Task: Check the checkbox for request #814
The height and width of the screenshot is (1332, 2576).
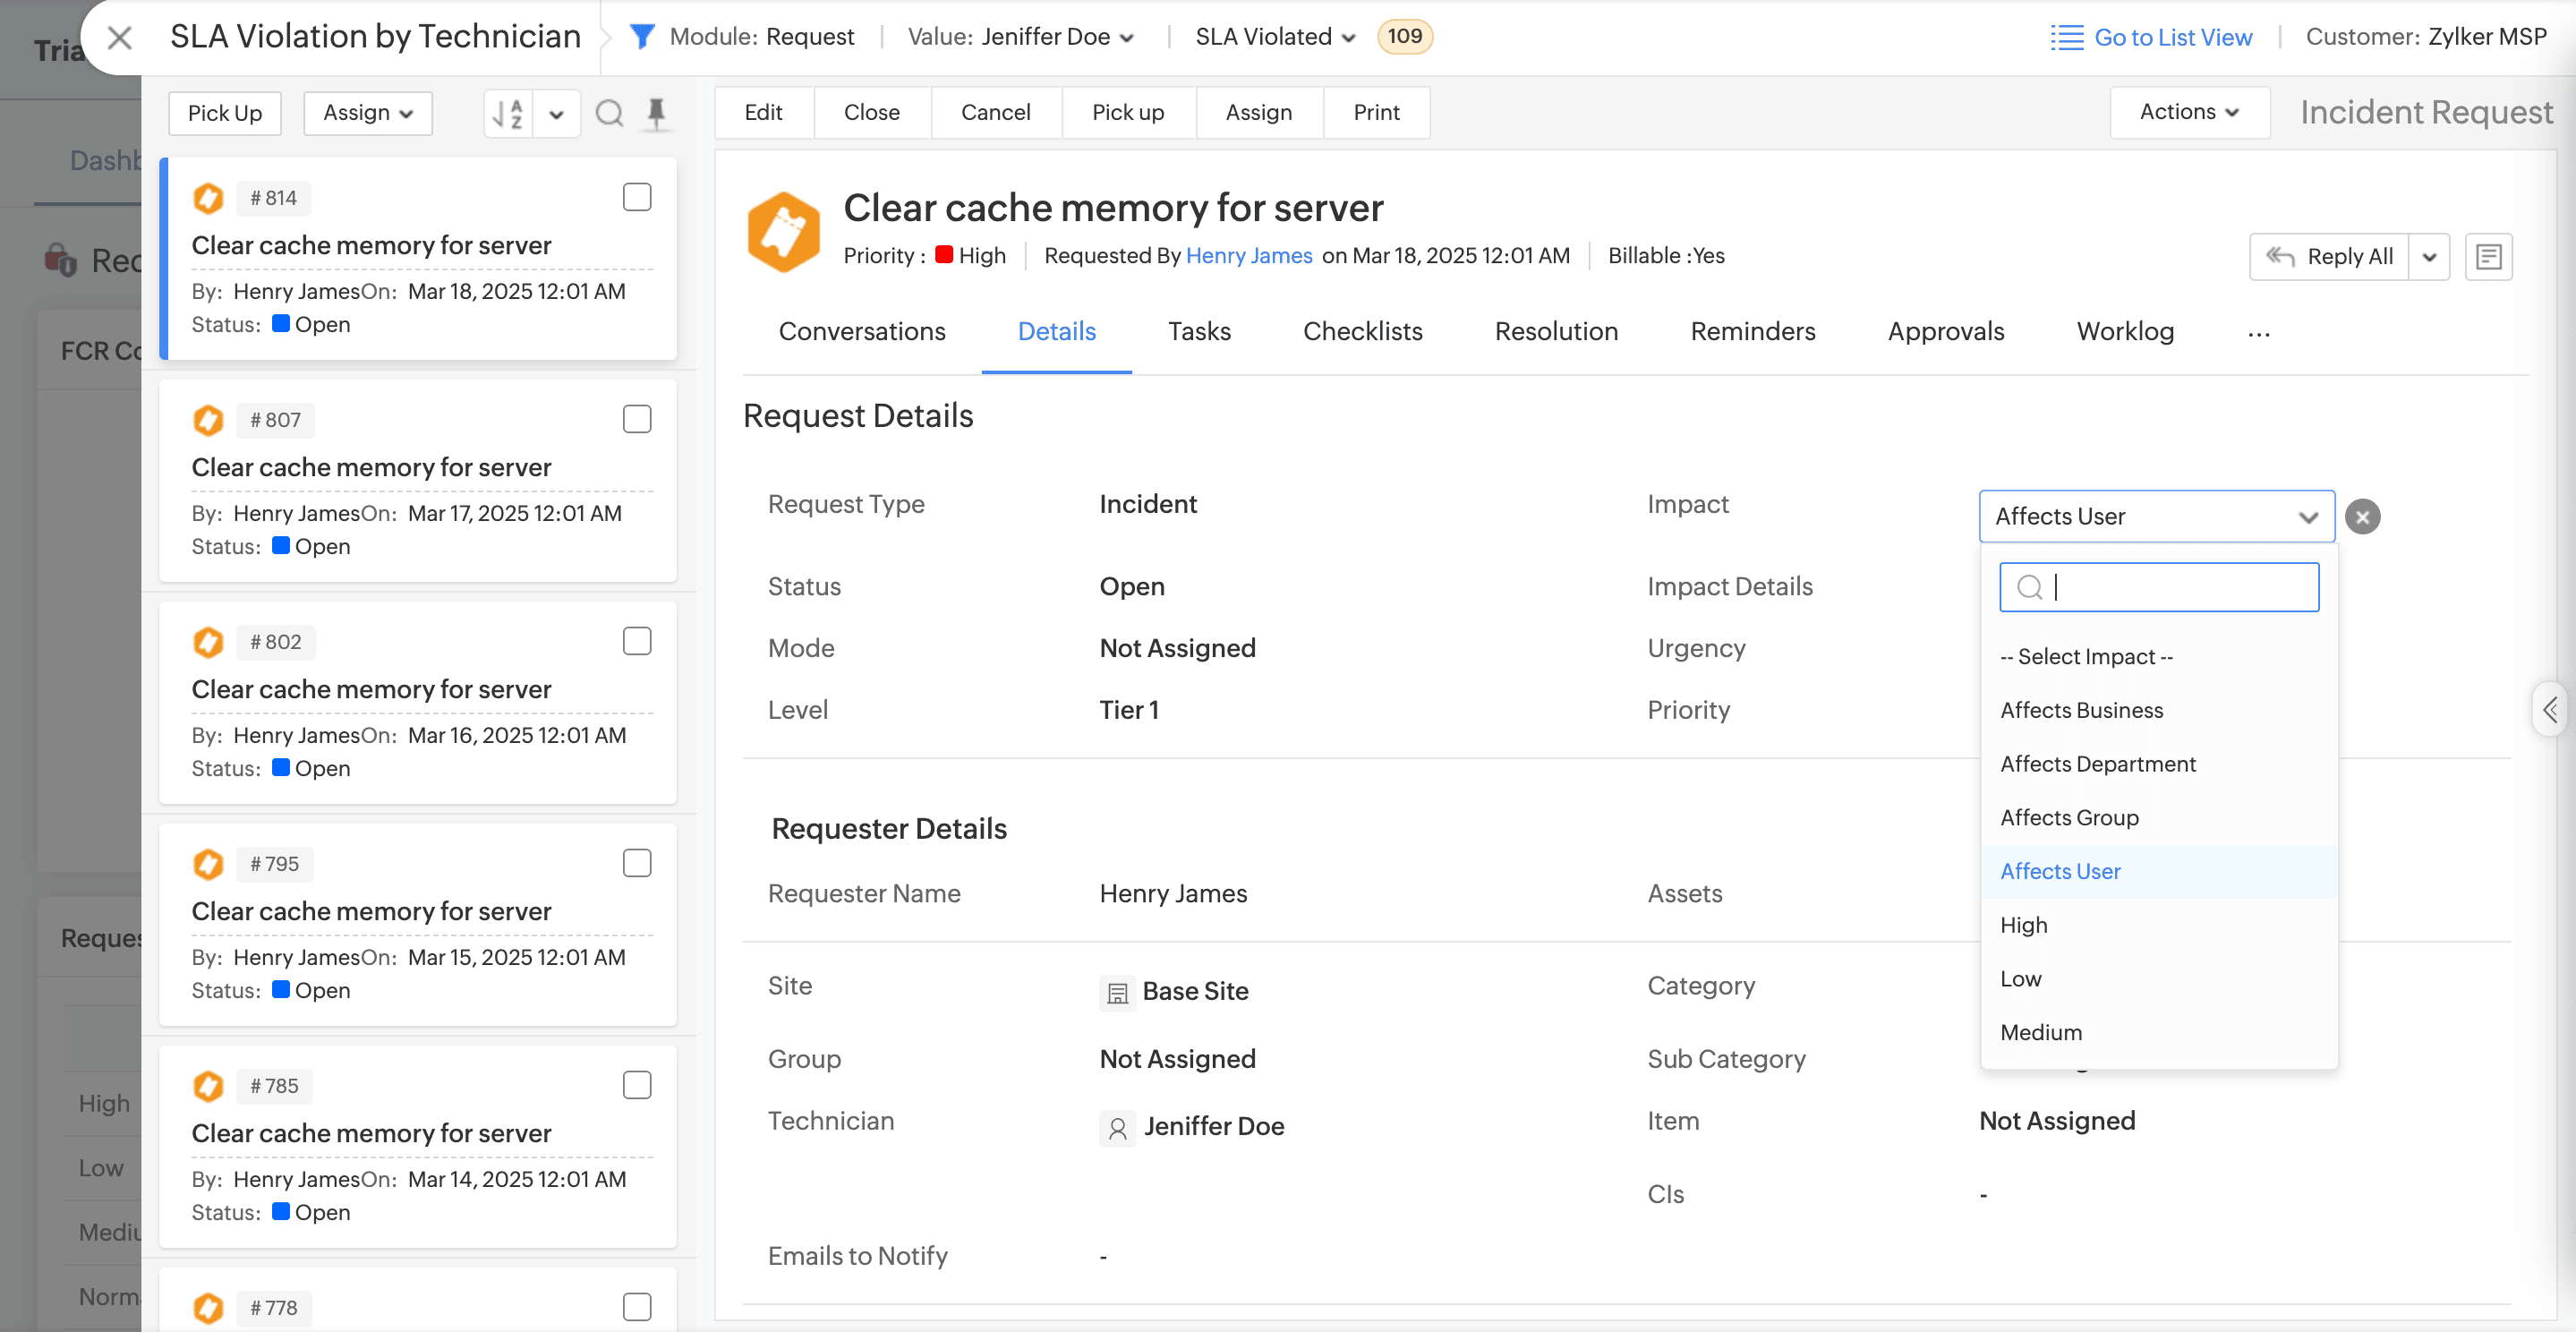Action: point(637,197)
